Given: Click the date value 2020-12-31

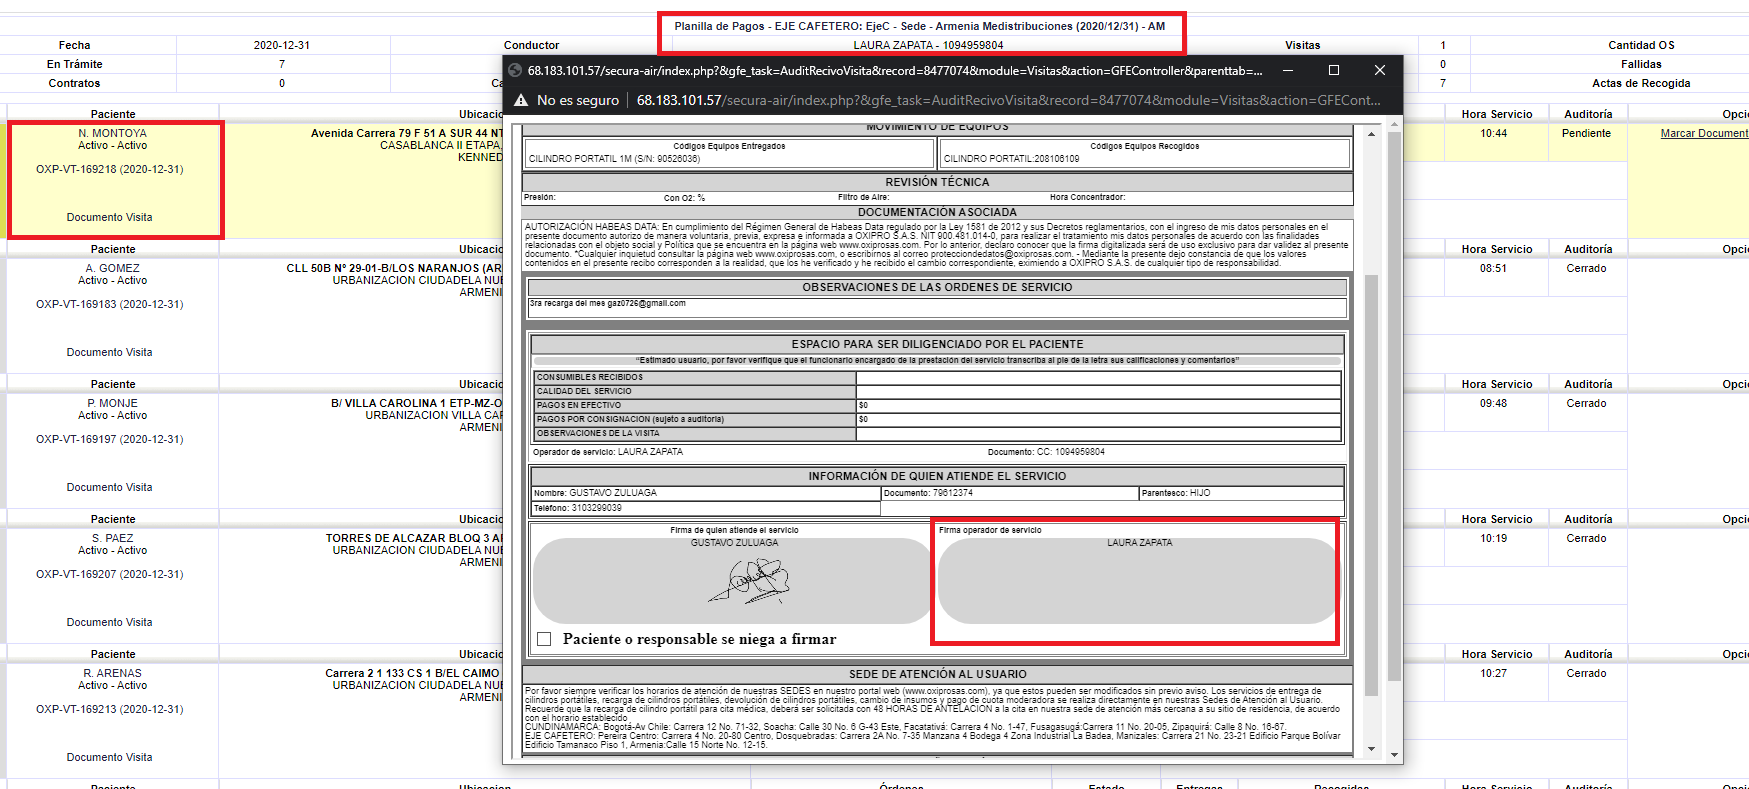Looking at the screenshot, I should tap(282, 45).
